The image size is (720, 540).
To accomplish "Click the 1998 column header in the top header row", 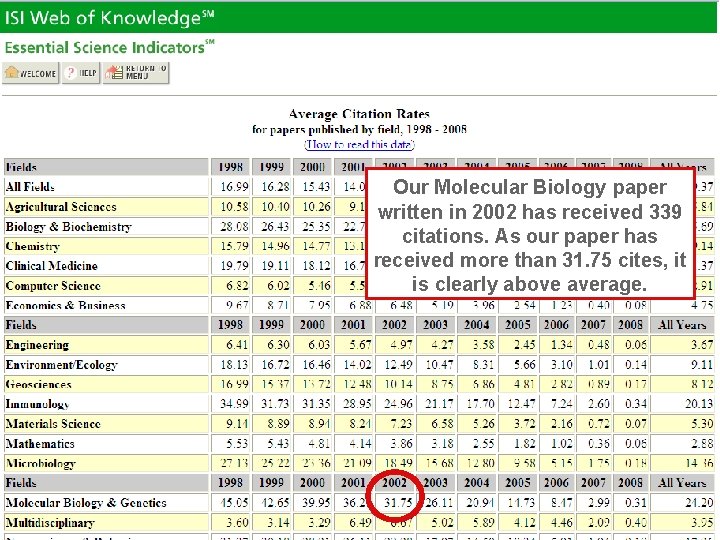I will point(231,167).
